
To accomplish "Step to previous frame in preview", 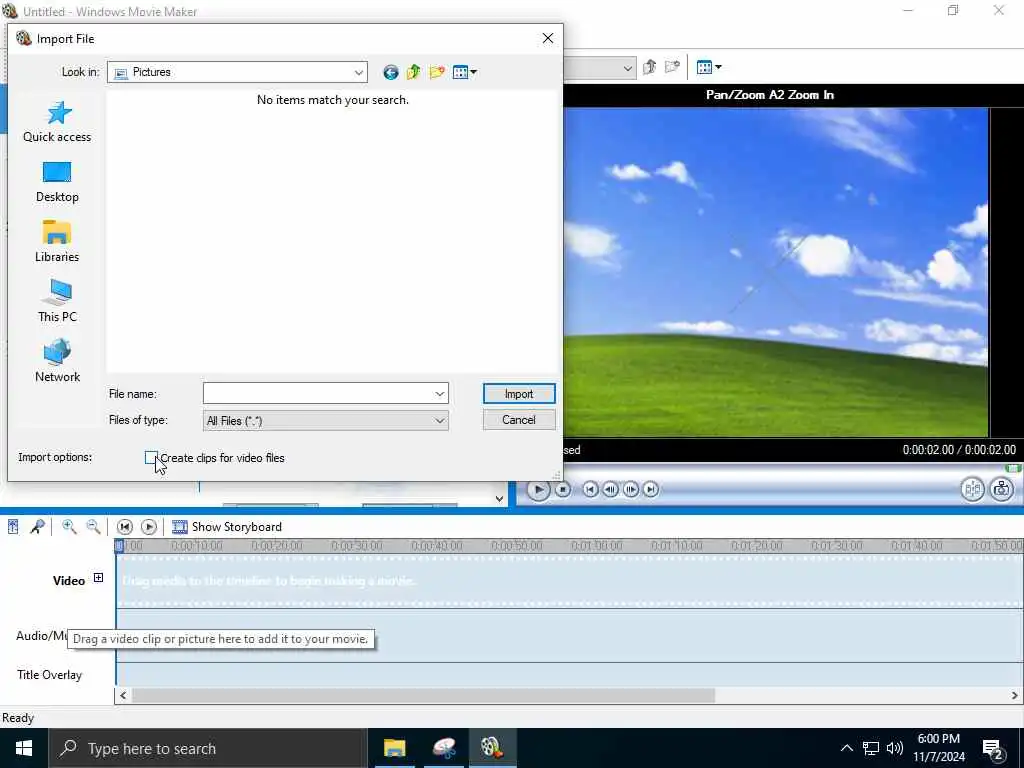I will 611,489.
